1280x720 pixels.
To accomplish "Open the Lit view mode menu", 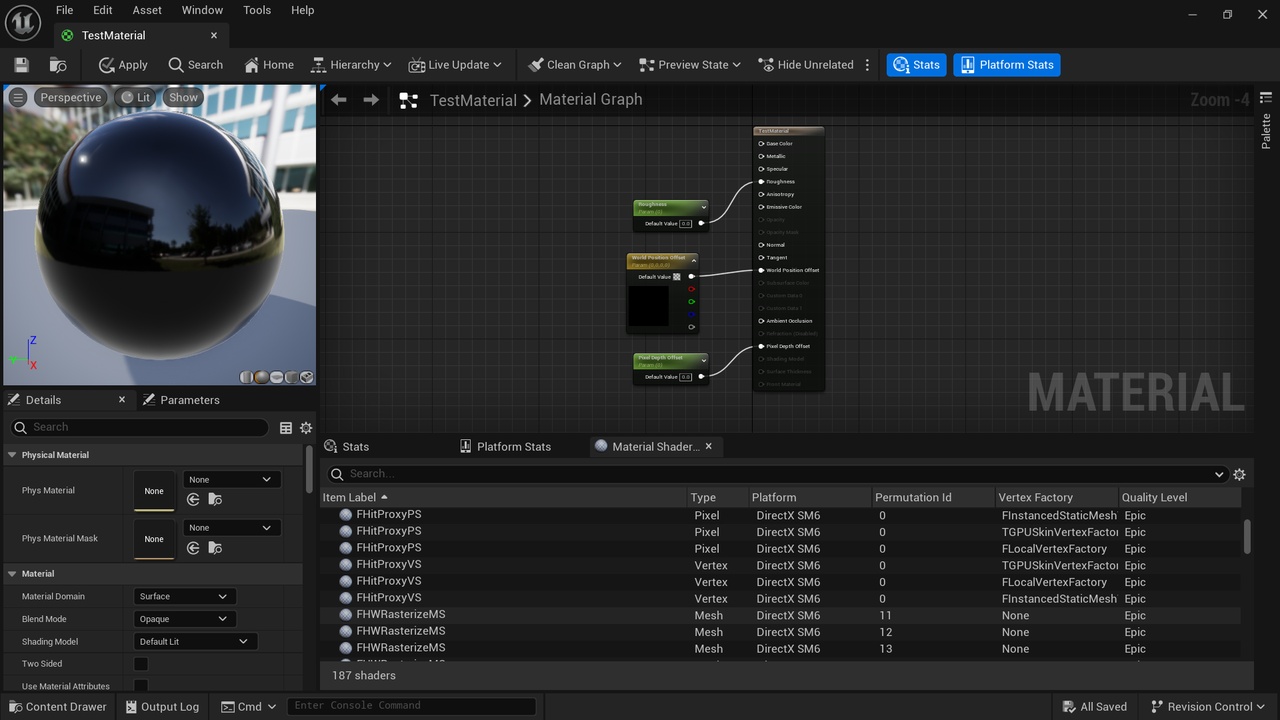I will coord(136,97).
